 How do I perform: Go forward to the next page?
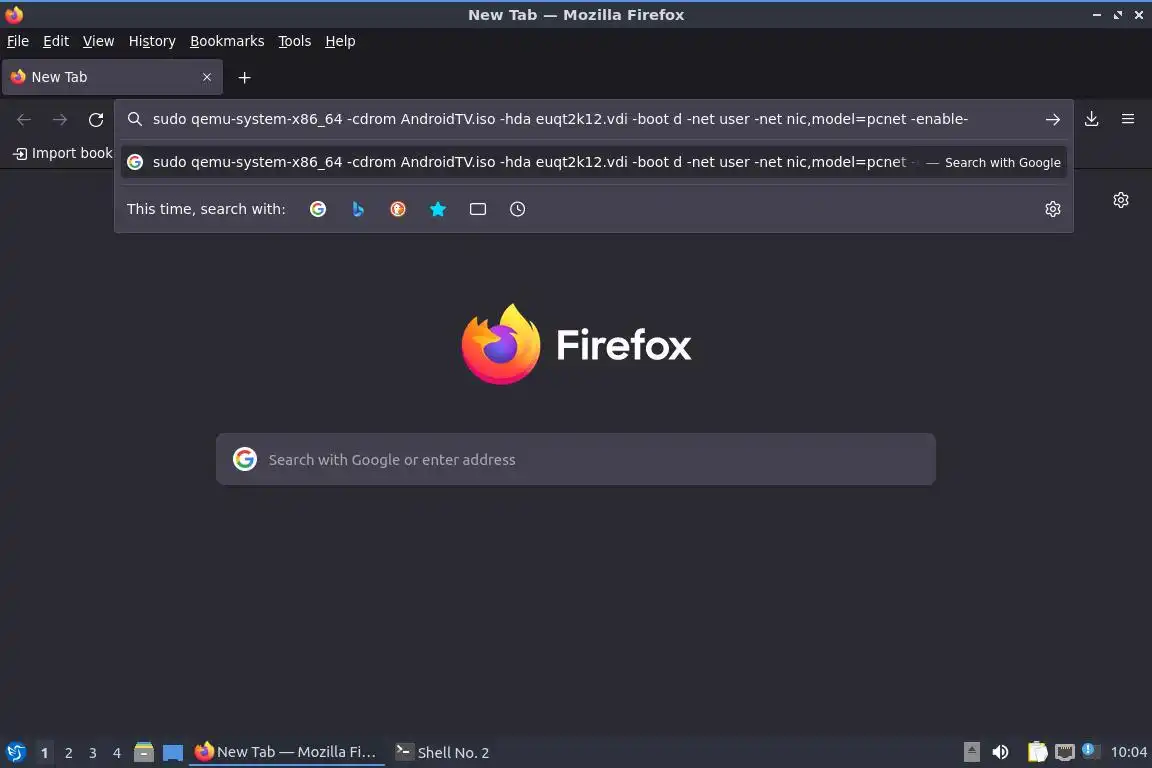point(60,119)
